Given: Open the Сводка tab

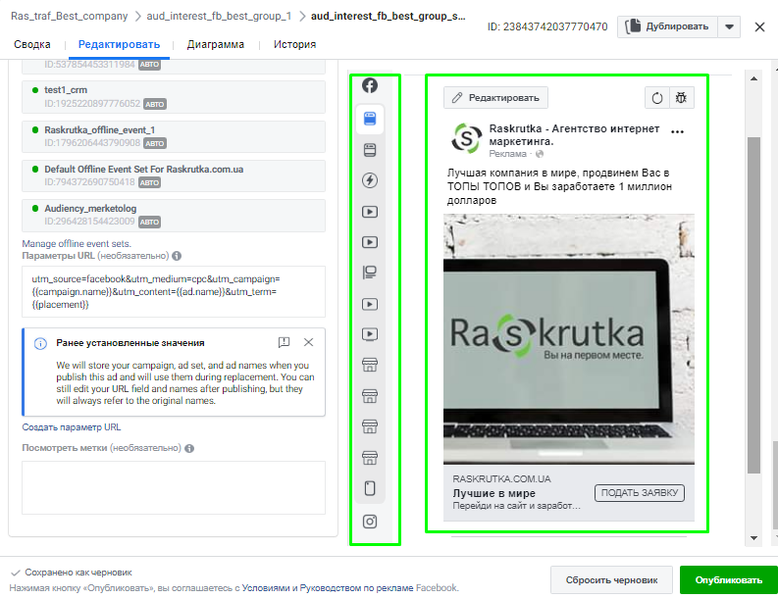Looking at the screenshot, I should (32, 45).
